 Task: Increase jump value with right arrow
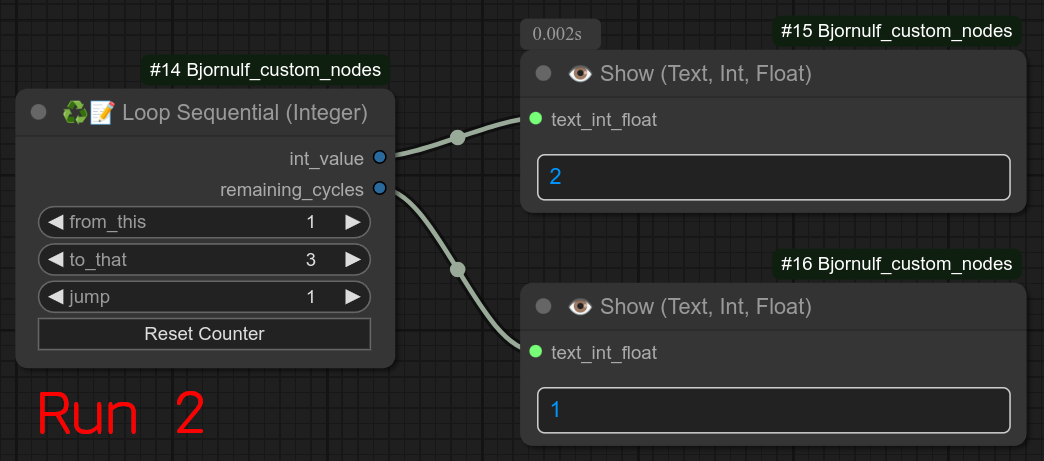353,297
